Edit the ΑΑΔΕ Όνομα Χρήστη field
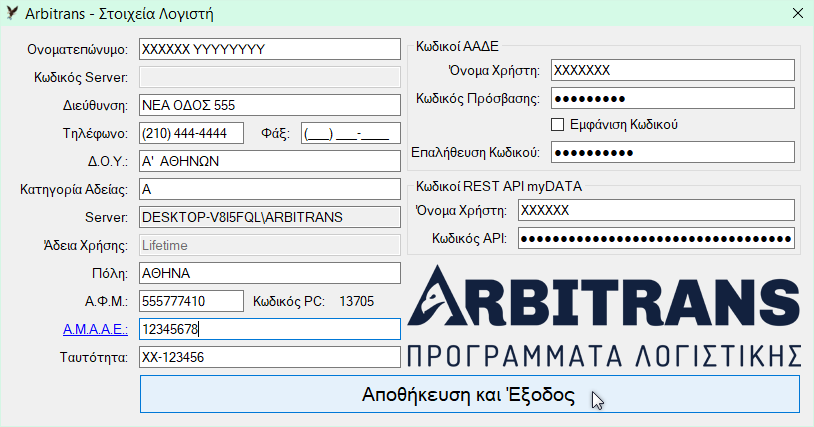This screenshot has height=427, width=814. [x=673, y=70]
